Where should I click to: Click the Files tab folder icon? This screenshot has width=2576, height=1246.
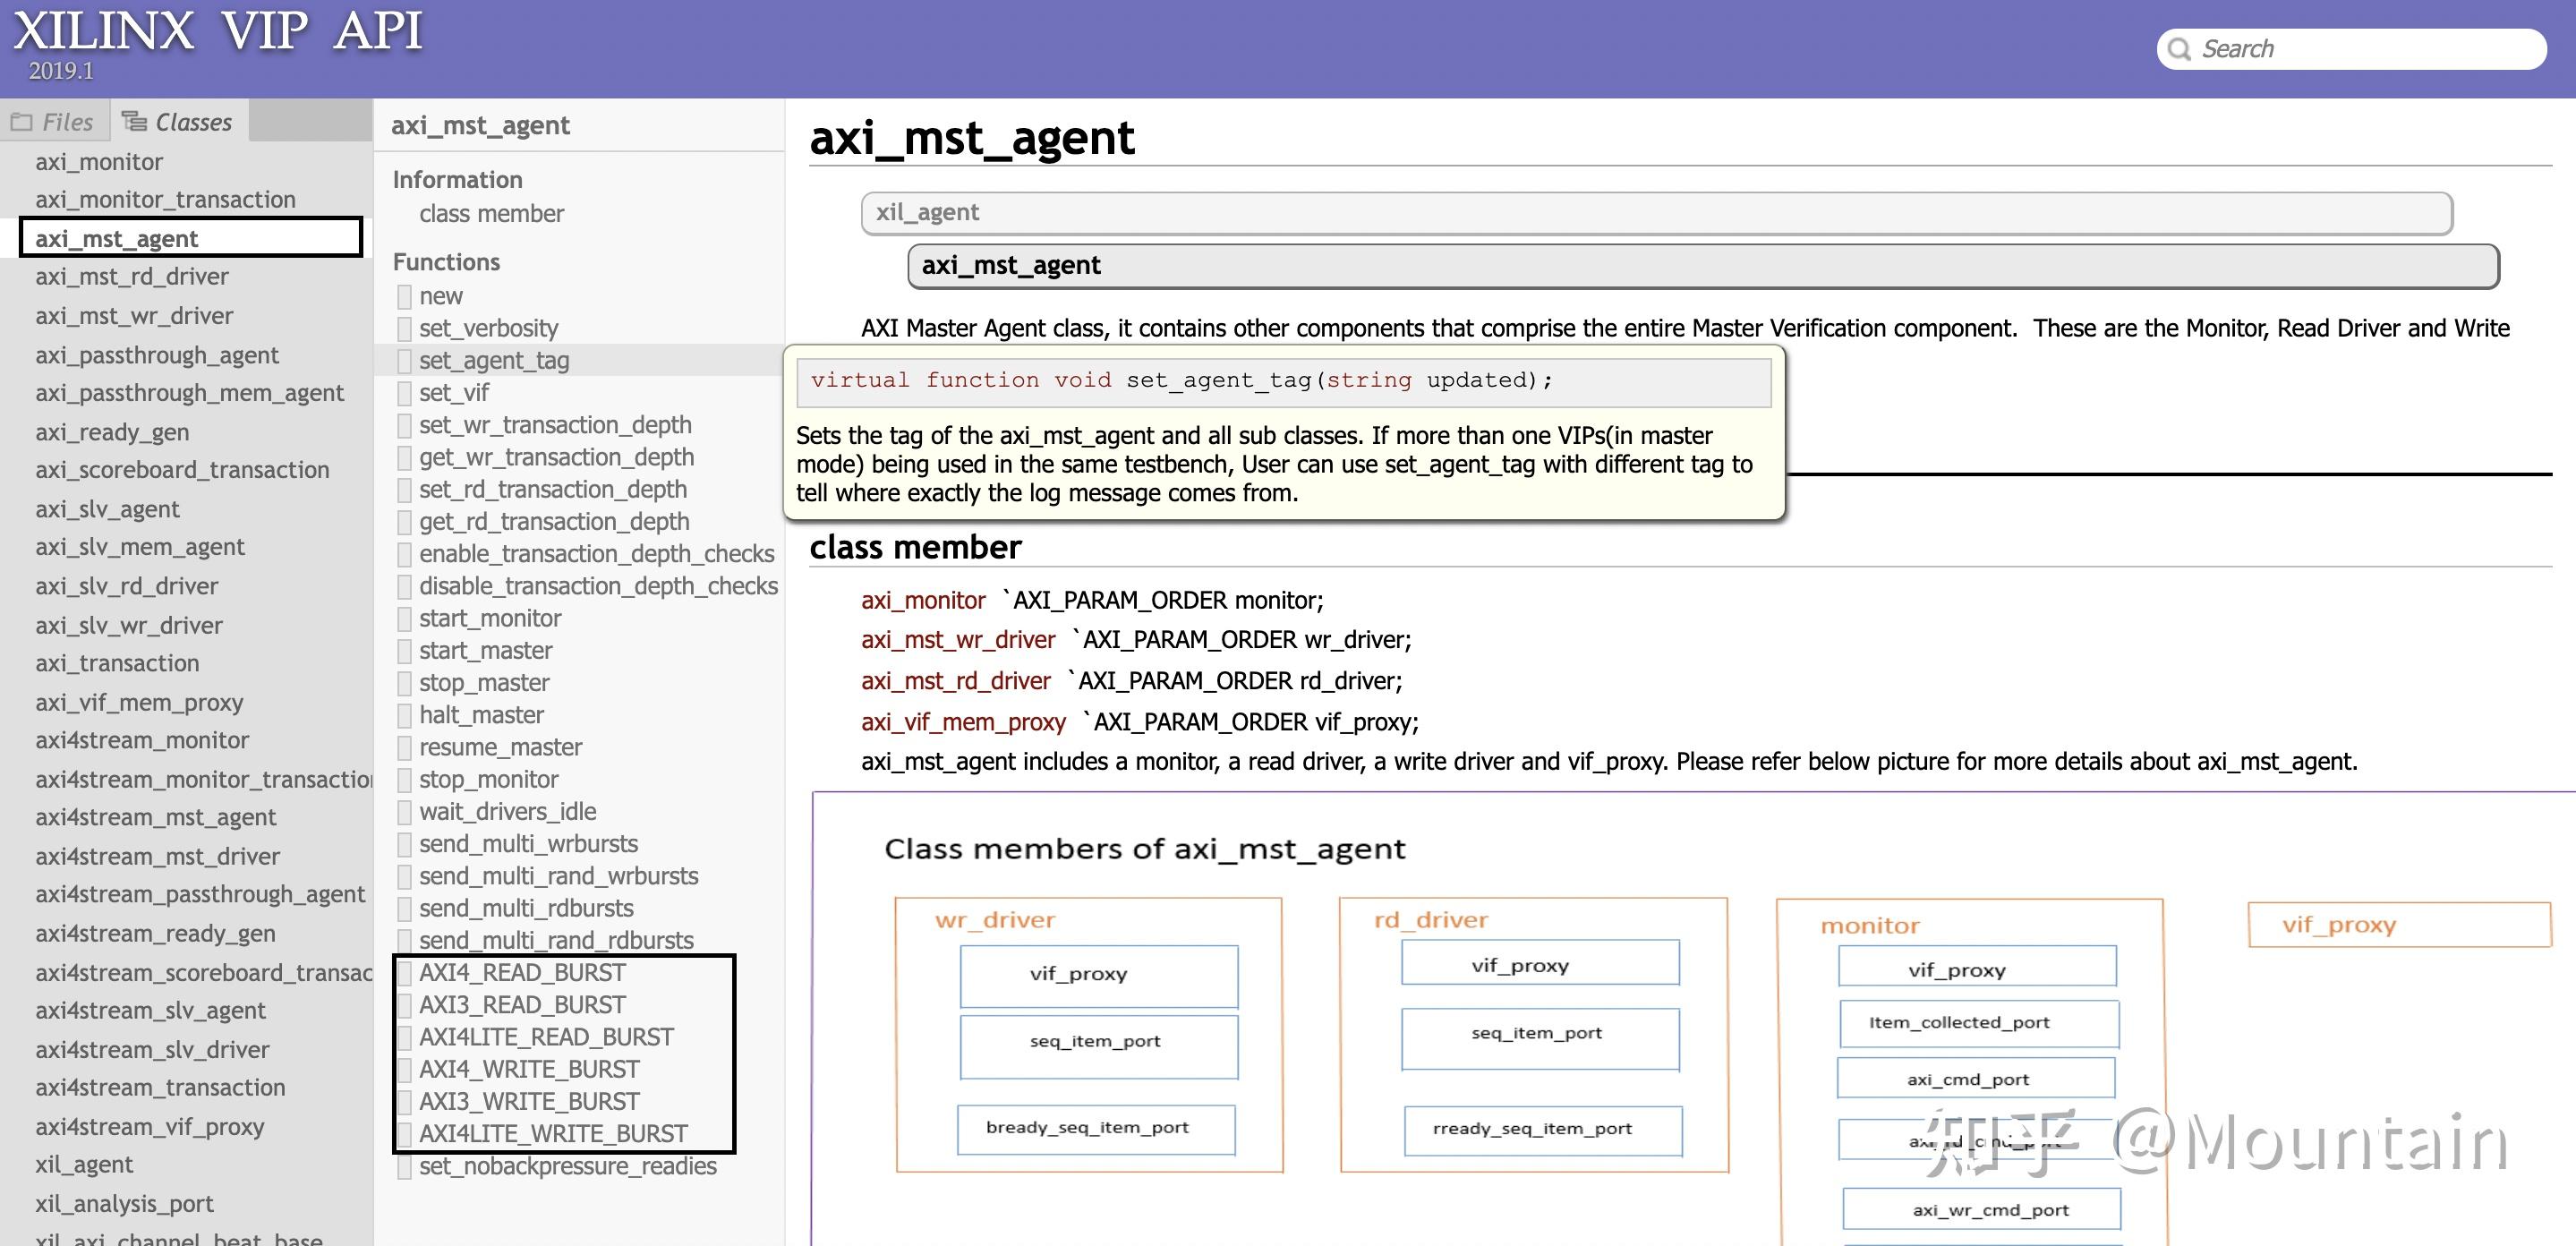[x=21, y=122]
